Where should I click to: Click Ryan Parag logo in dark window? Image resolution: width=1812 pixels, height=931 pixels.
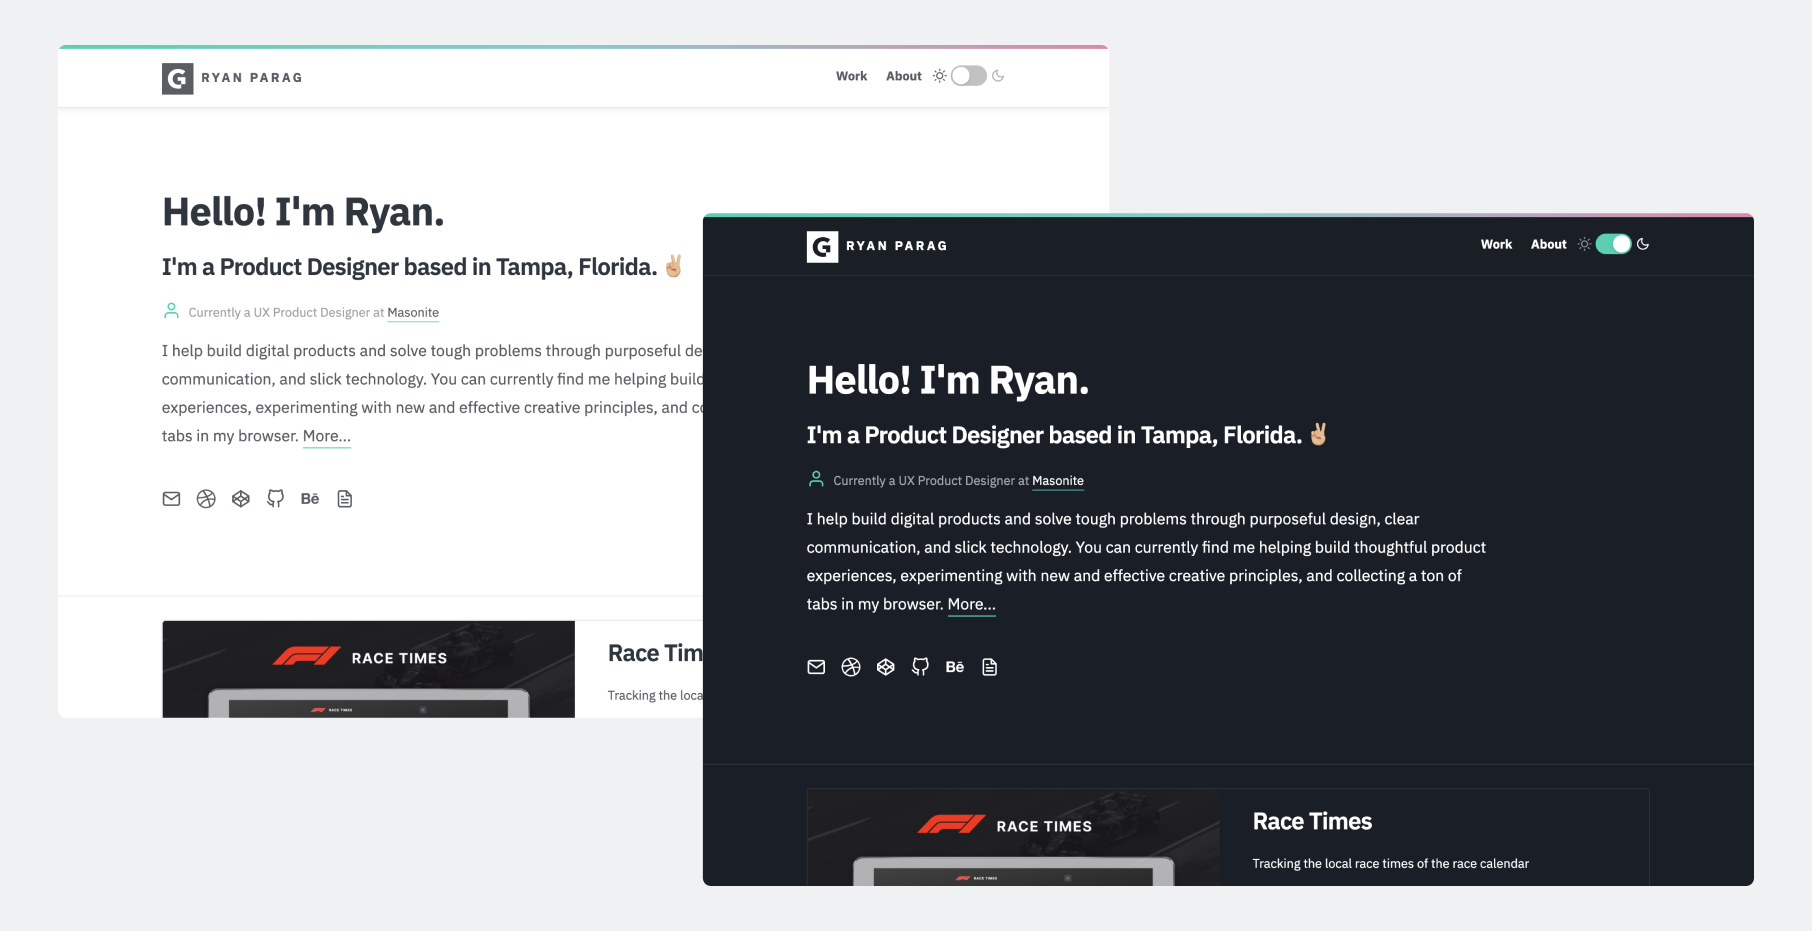point(877,246)
